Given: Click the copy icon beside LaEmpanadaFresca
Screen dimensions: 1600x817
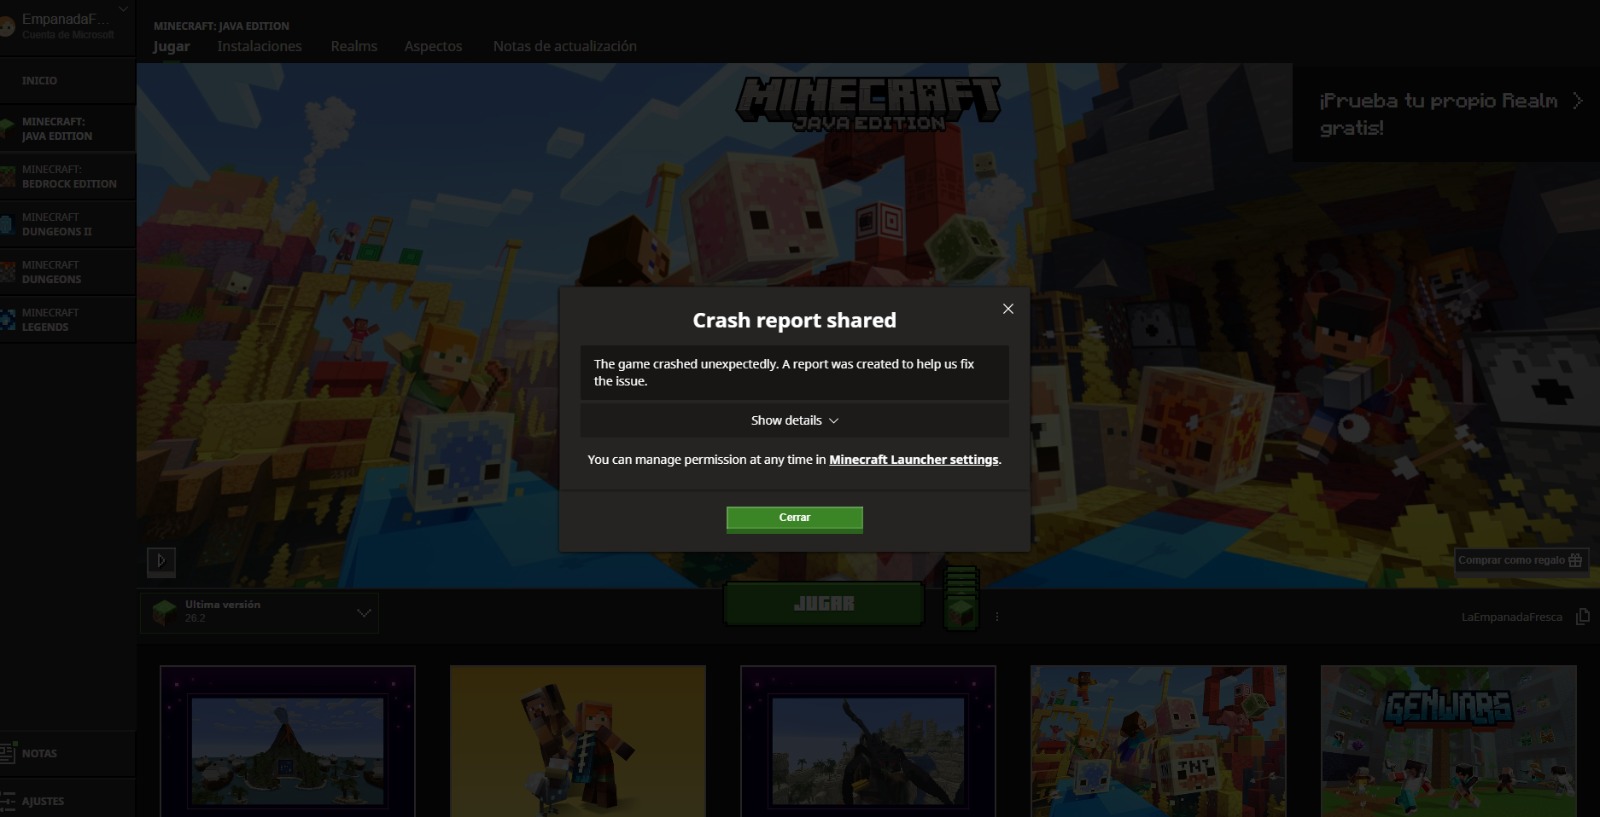Looking at the screenshot, I should point(1582,616).
